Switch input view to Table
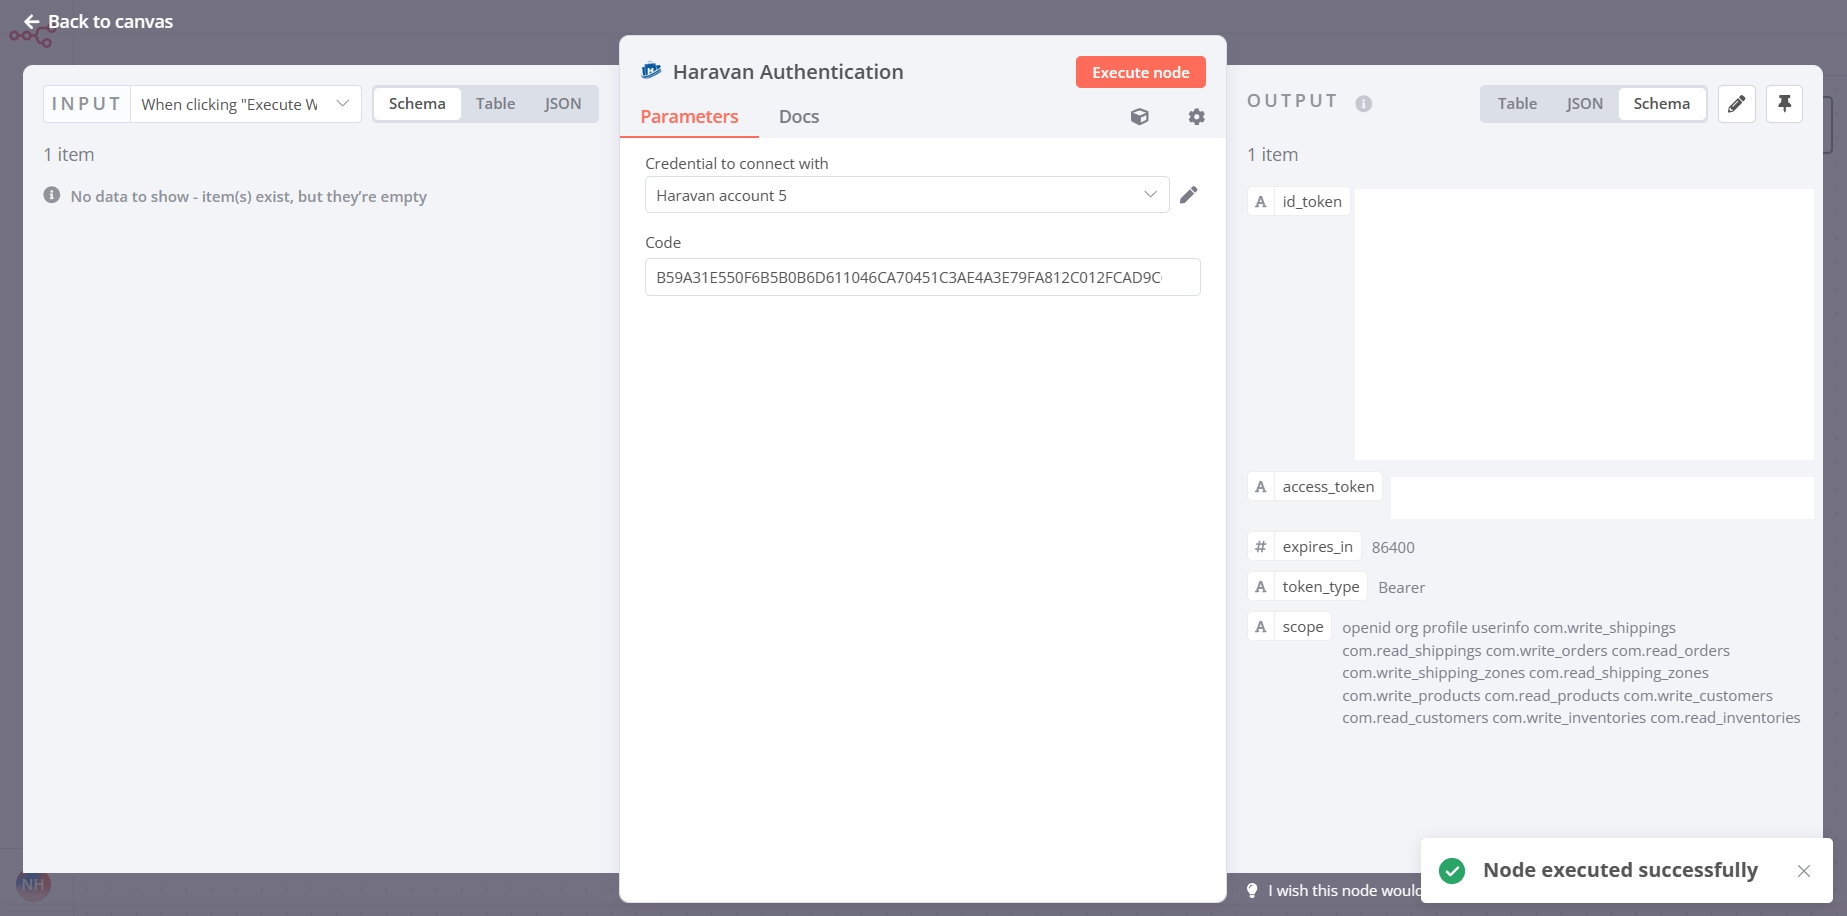This screenshot has width=1847, height=916. tap(495, 104)
